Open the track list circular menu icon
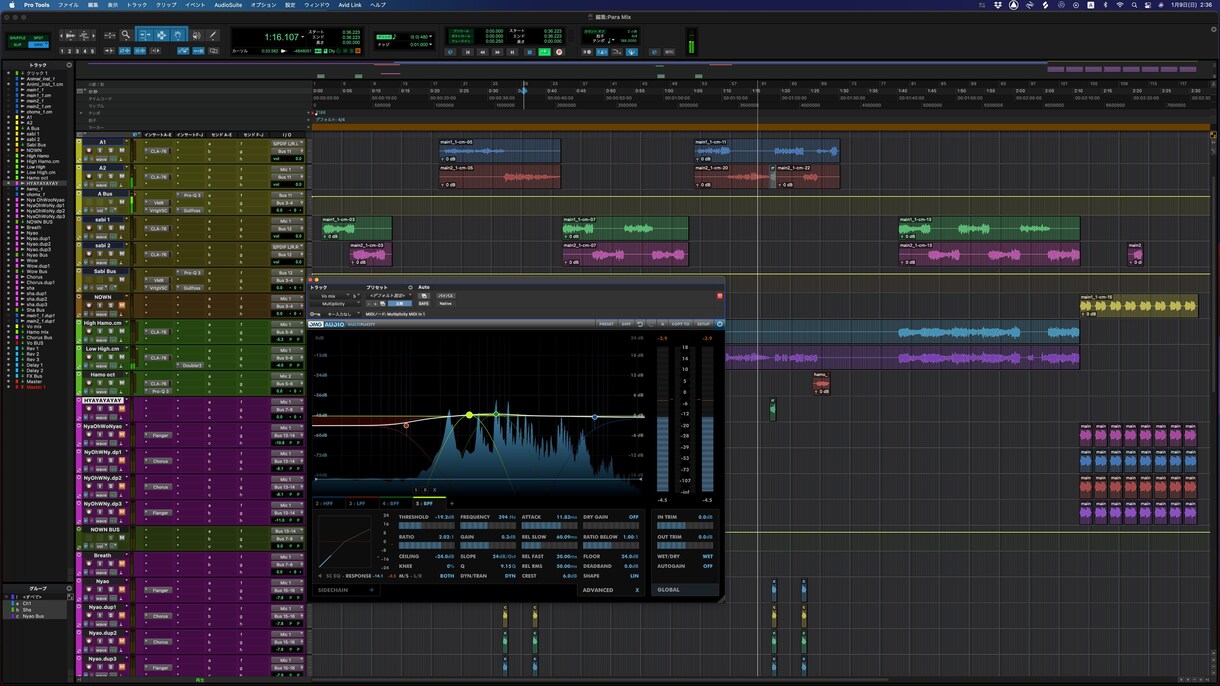 coord(69,66)
